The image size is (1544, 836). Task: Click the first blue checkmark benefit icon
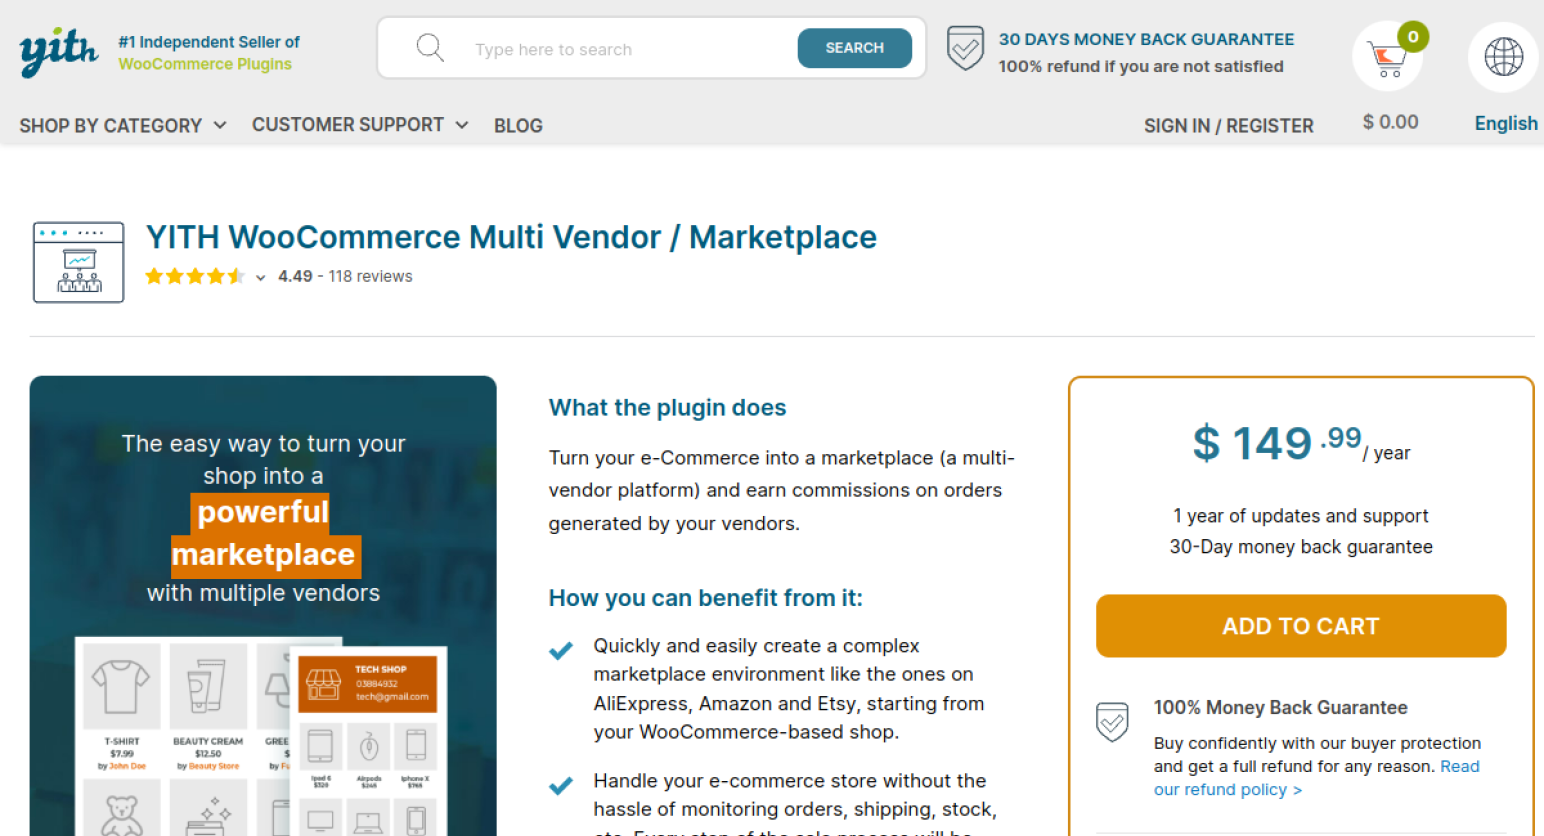(x=561, y=650)
